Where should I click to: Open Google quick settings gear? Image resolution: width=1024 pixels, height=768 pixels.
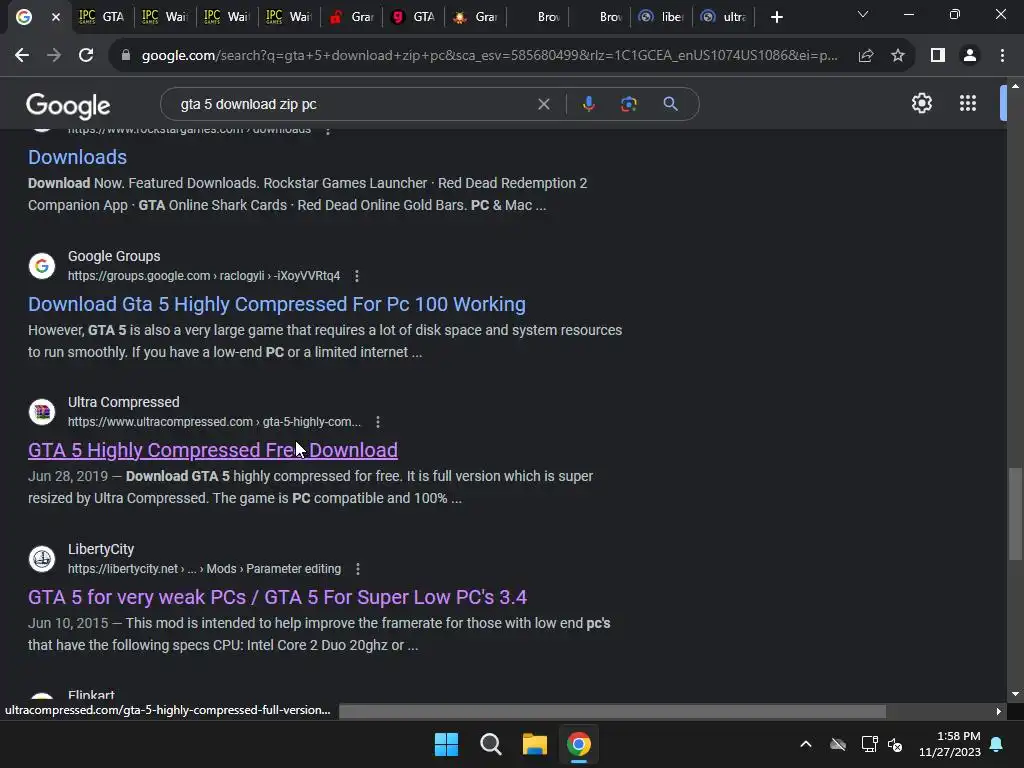921,103
